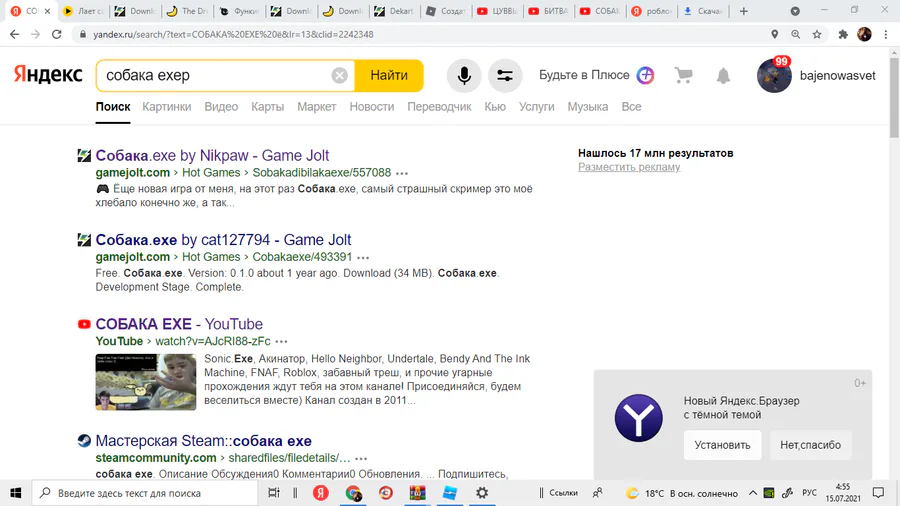900x506 pixels.
Task: Open Settings gear on taskbar
Action: 482,493
